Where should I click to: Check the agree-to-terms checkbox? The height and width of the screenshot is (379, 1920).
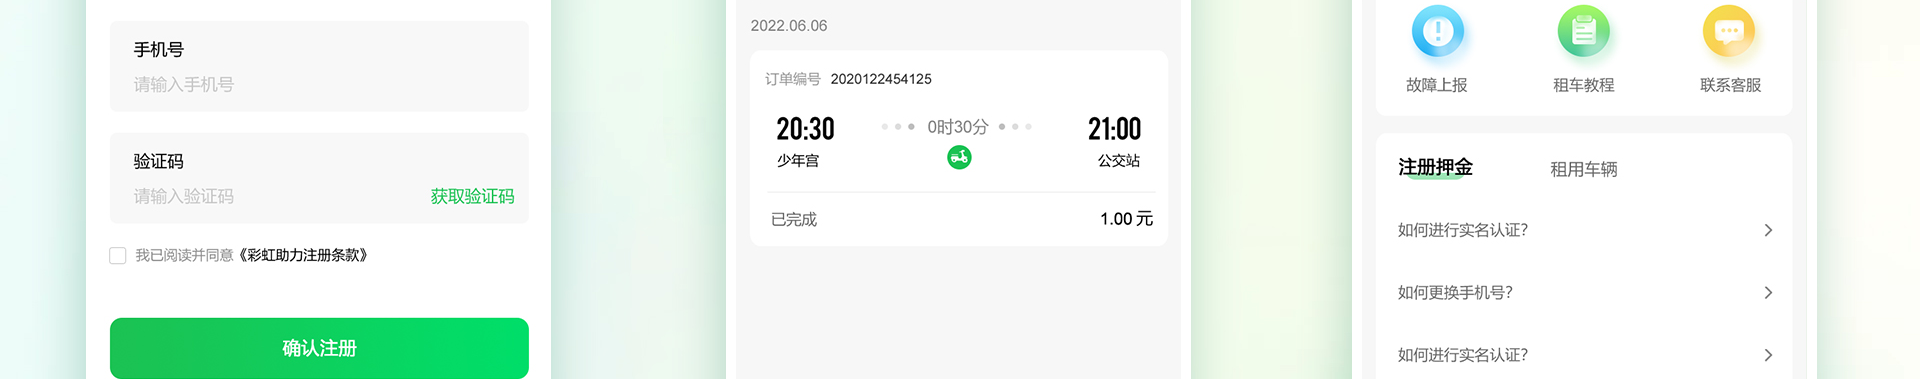[x=117, y=255]
